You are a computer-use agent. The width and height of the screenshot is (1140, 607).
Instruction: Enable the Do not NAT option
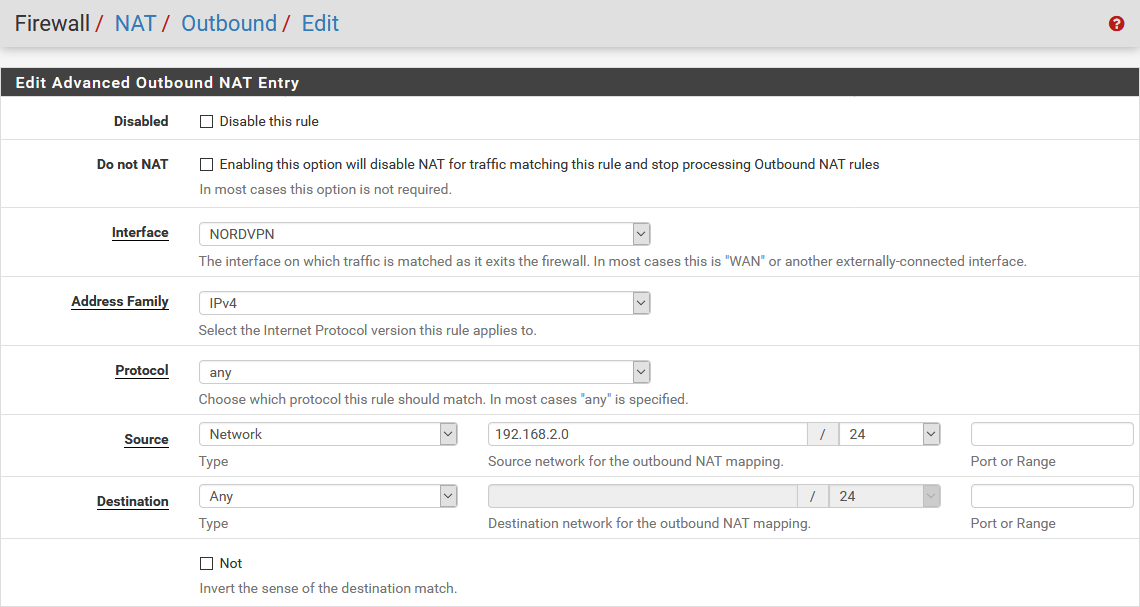[x=207, y=165]
